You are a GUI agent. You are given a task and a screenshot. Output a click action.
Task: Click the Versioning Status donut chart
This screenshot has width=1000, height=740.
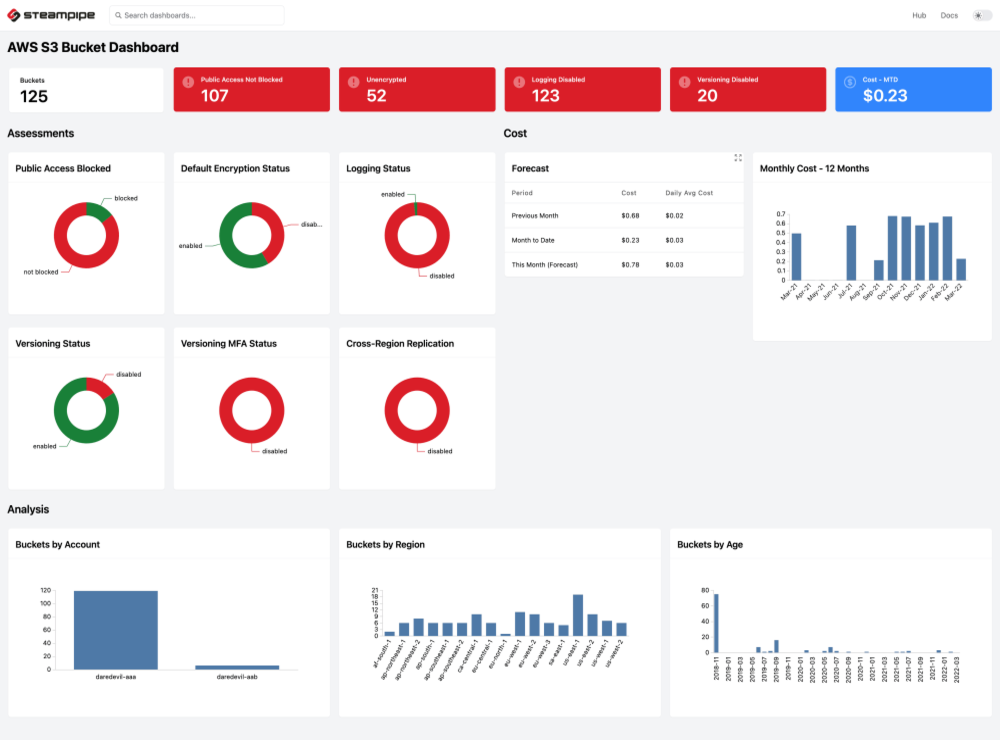(86, 409)
